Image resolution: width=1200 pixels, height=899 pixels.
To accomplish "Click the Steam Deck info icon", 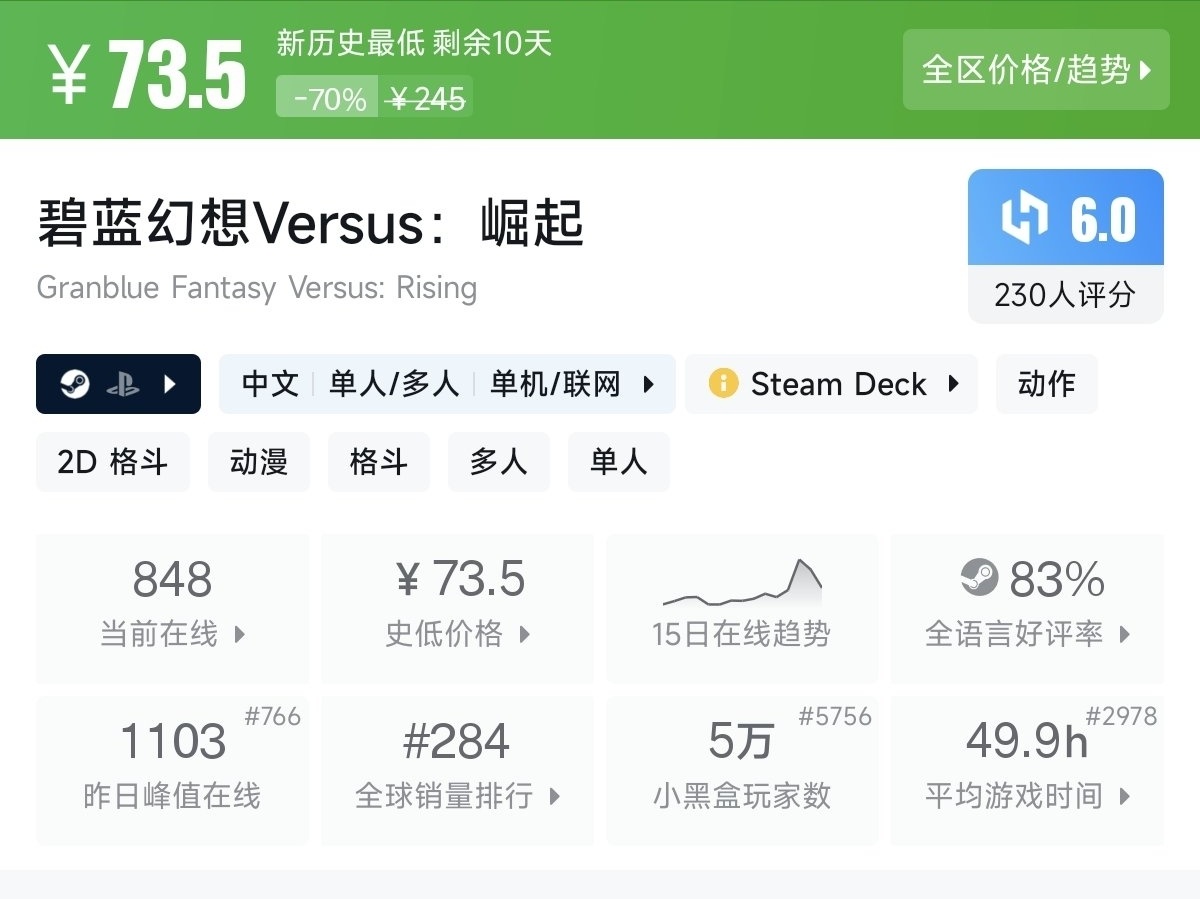I will tap(722, 384).
